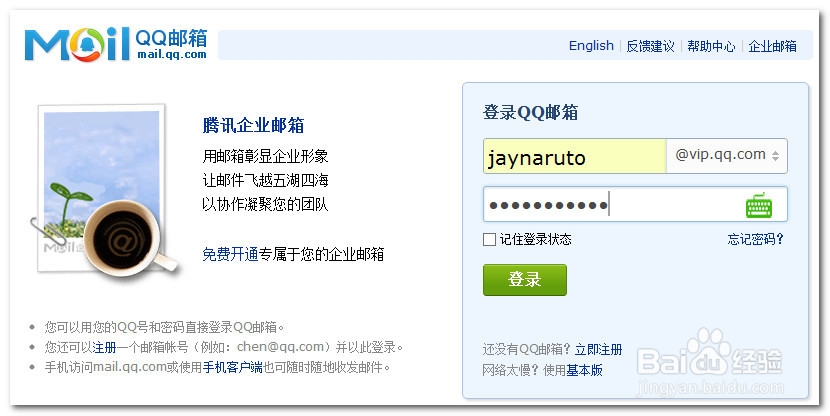Click text 用邮箱彰显企业形象
This screenshot has height=416, width=830.
265,156
